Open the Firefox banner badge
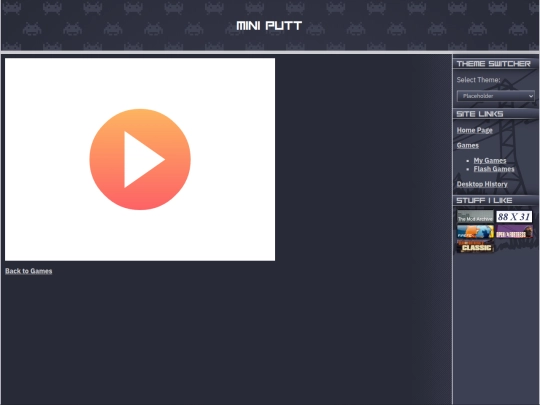Image resolution: width=540 pixels, height=405 pixels. (x=475, y=232)
